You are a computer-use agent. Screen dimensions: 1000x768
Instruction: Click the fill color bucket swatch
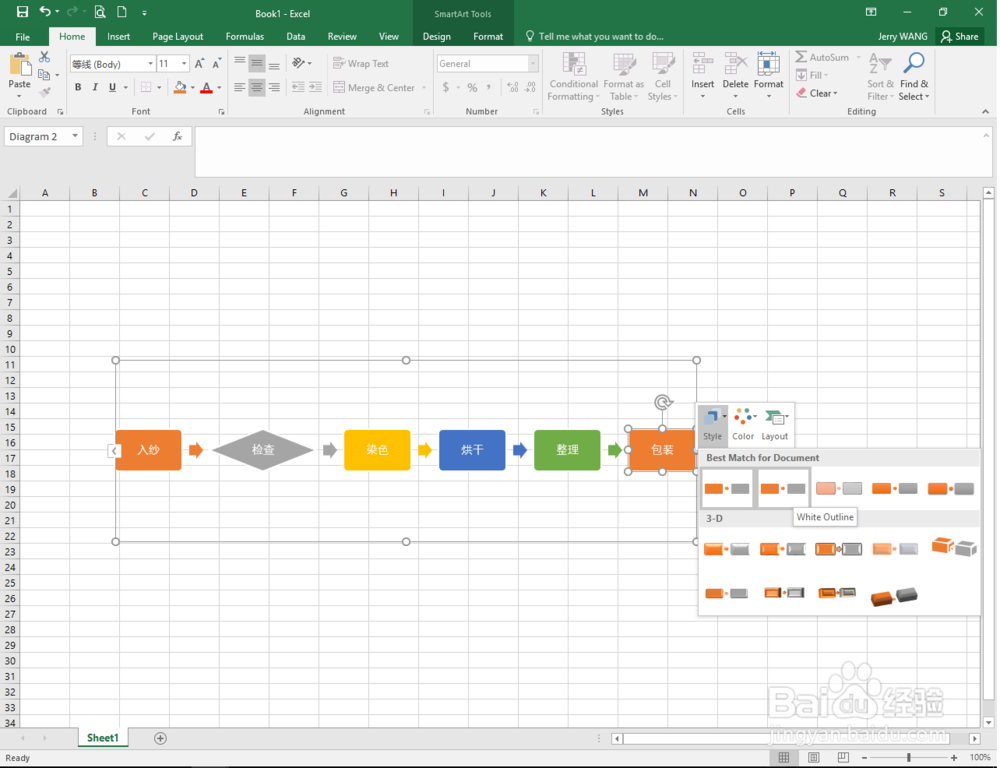click(180, 87)
